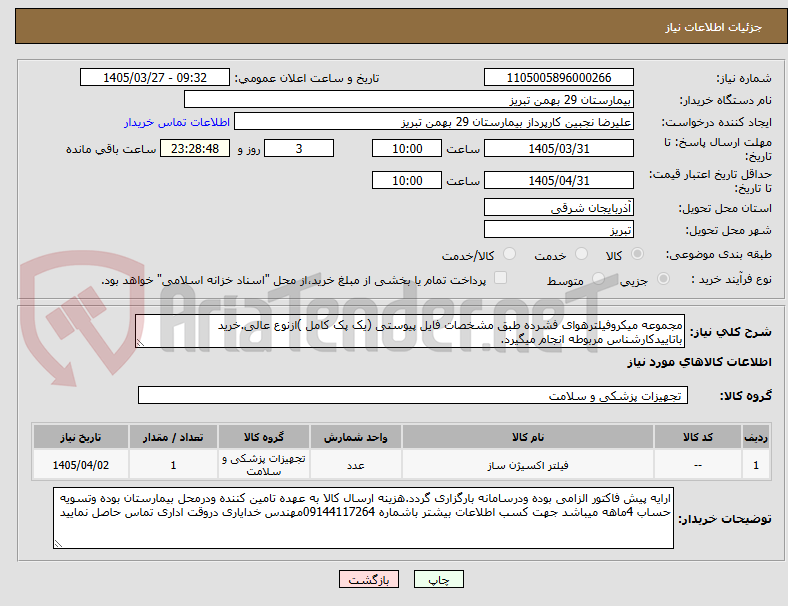Click table cell unit عدد
Image resolution: width=788 pixels, height=606 pixels.
coord(356,465)
